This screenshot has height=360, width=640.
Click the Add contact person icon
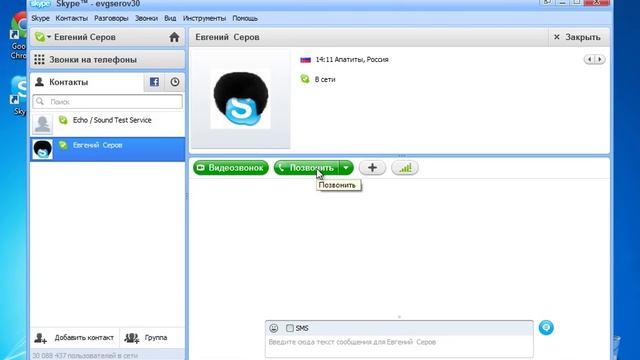[x=40, y=338]
